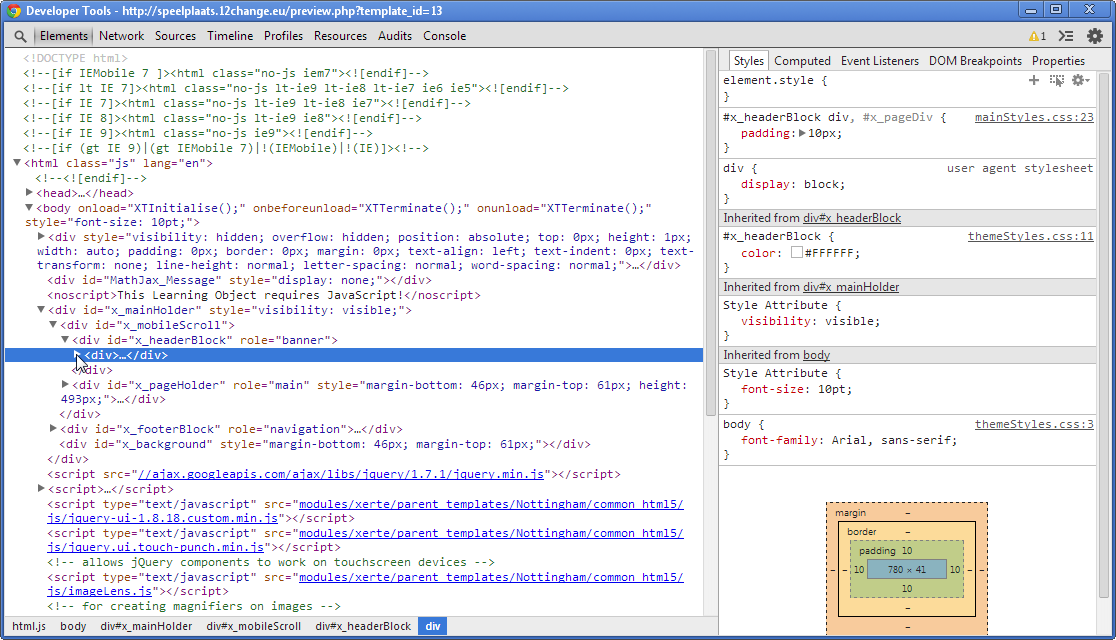Open the jquery.min.js script link
1116x640 pixels.
pos(341,474)
